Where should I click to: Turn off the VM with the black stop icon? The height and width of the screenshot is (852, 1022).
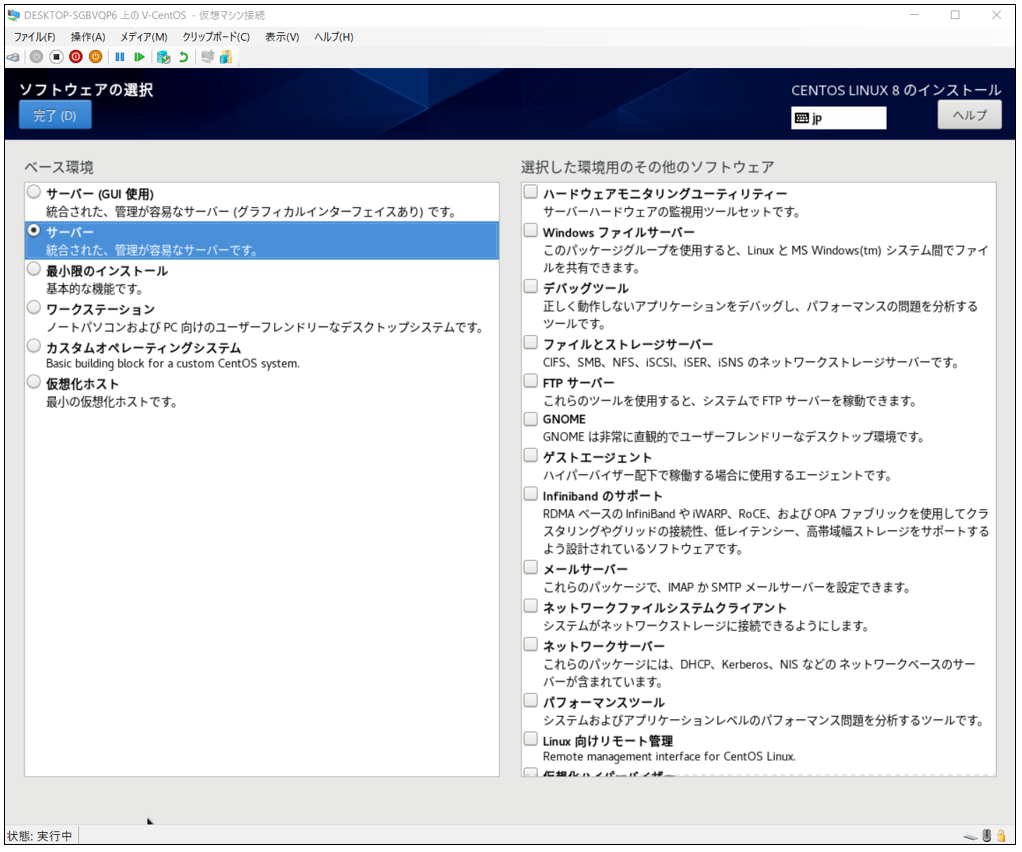[x=57, y=57]
